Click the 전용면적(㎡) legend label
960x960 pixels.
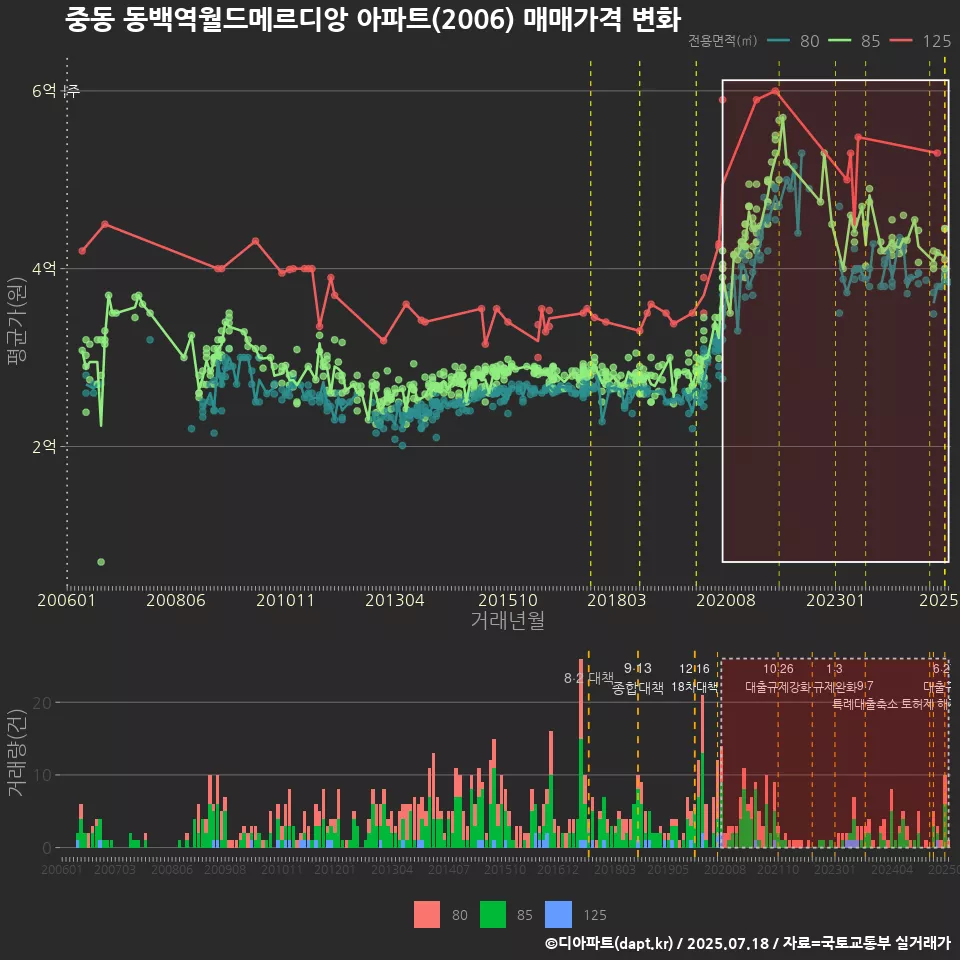point(723,41)
